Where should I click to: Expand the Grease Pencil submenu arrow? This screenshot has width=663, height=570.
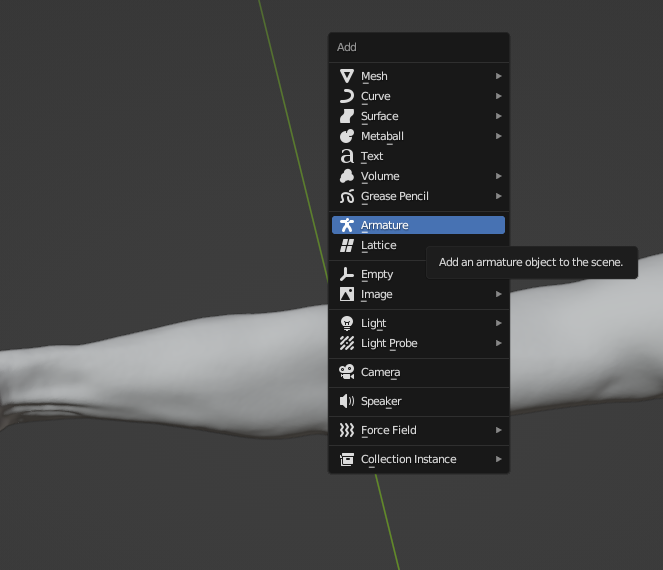498,196
